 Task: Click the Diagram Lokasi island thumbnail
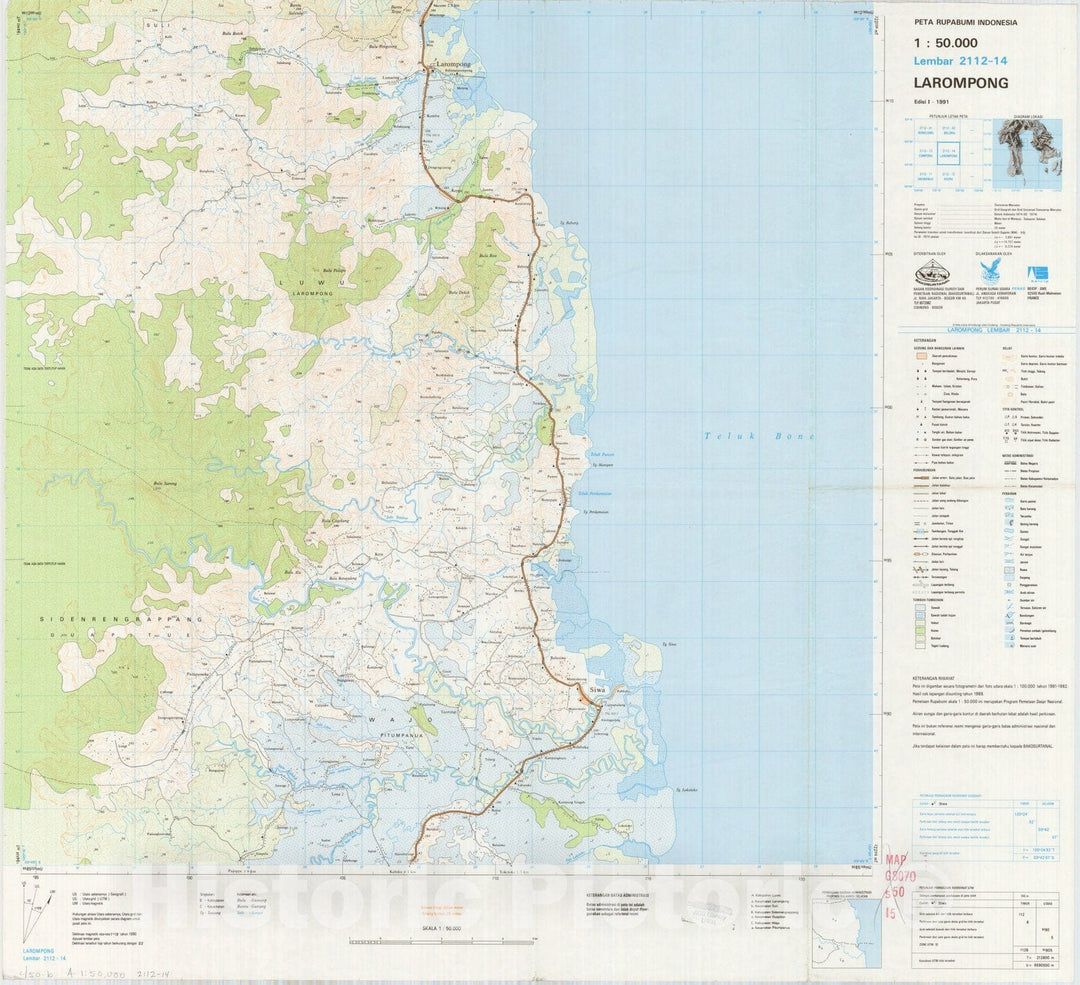point(1030,148)
